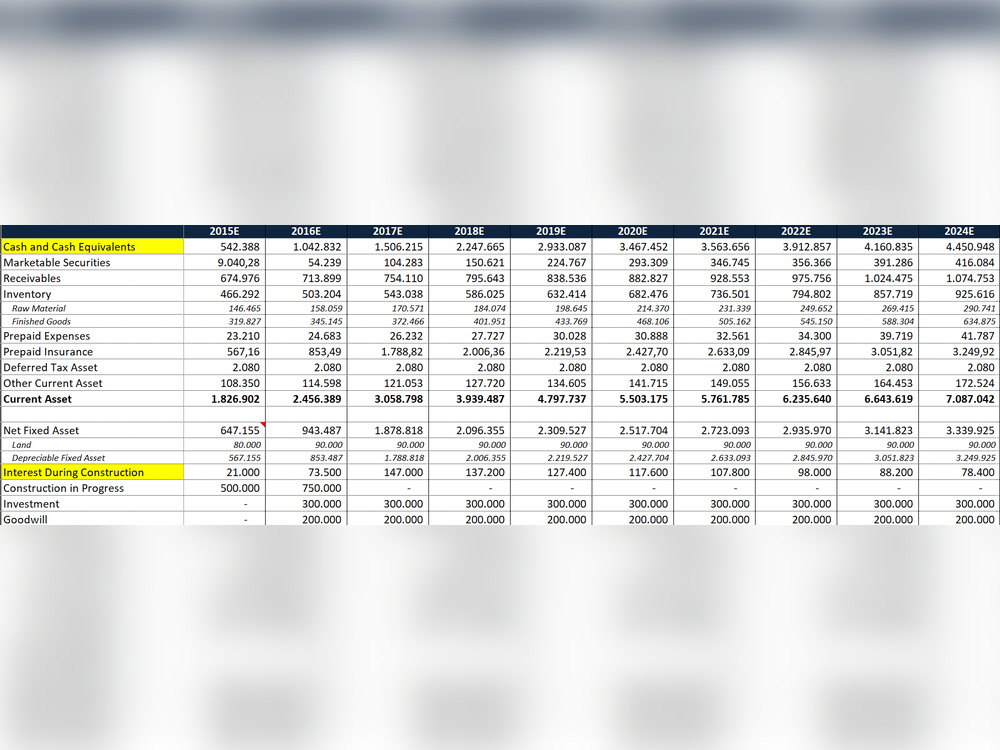Click Receivables value 674.976
Screen dimensions: 1000x750
pyautogui.click(x=240, y=279)
